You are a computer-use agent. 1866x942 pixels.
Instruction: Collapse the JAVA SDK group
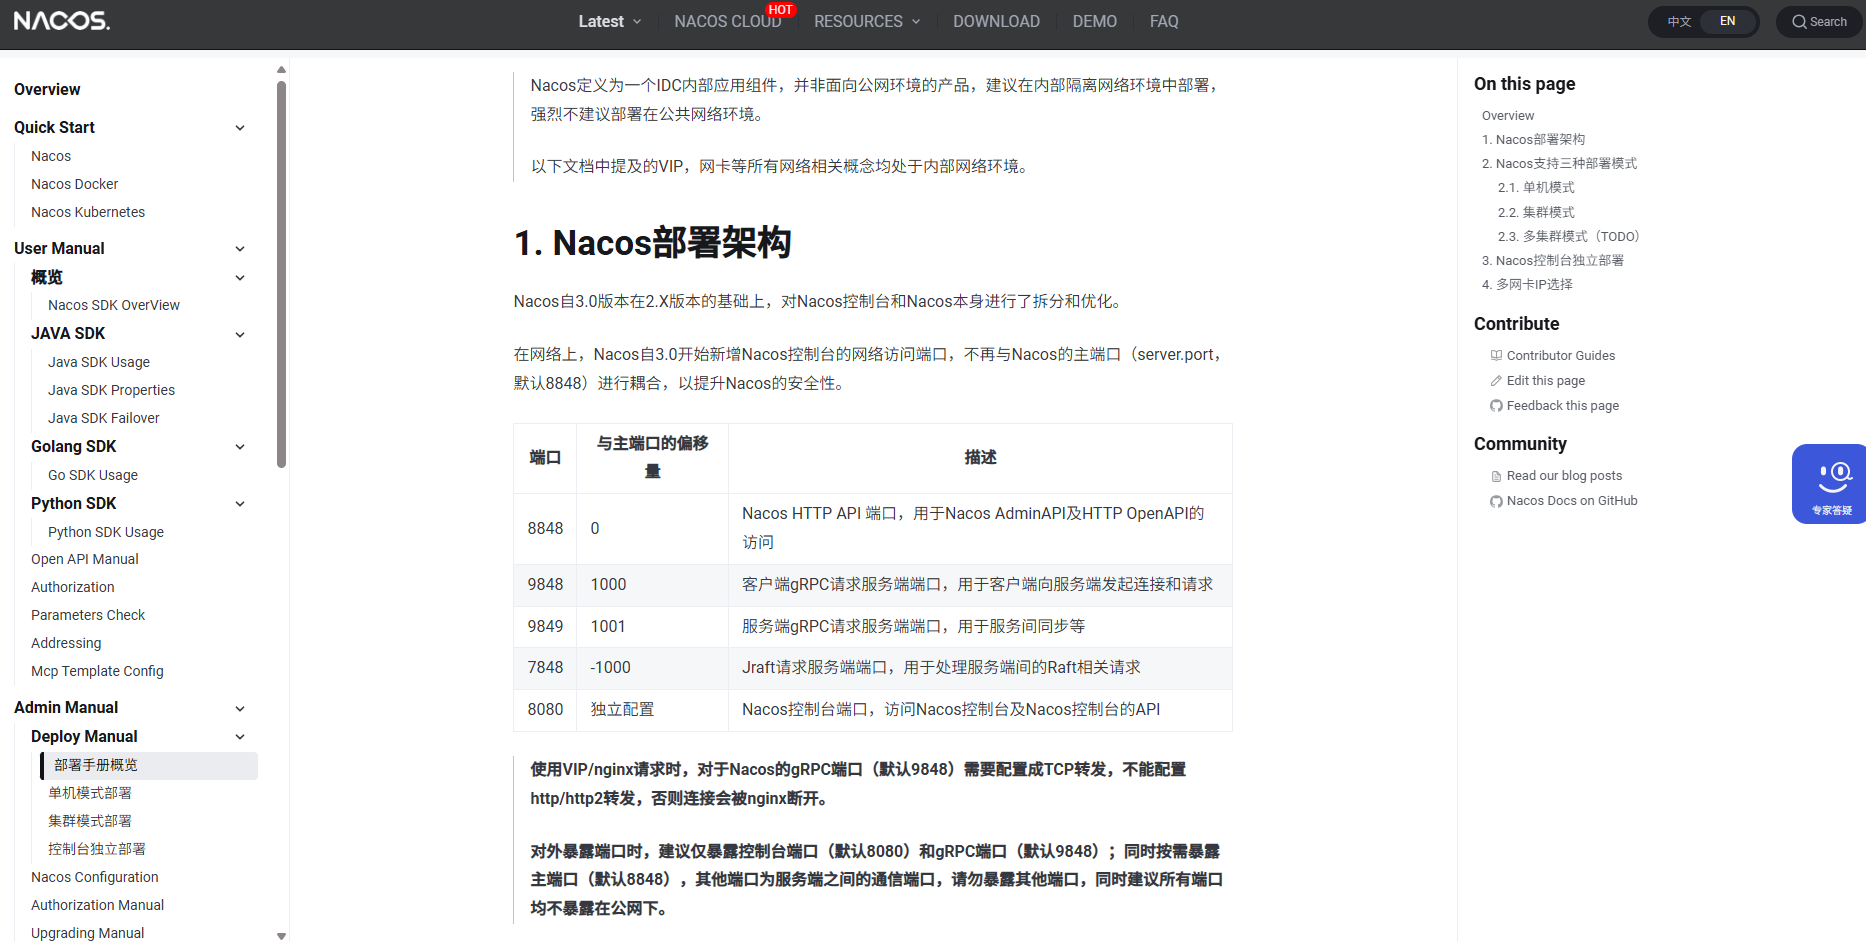click(x=240, y=334)
